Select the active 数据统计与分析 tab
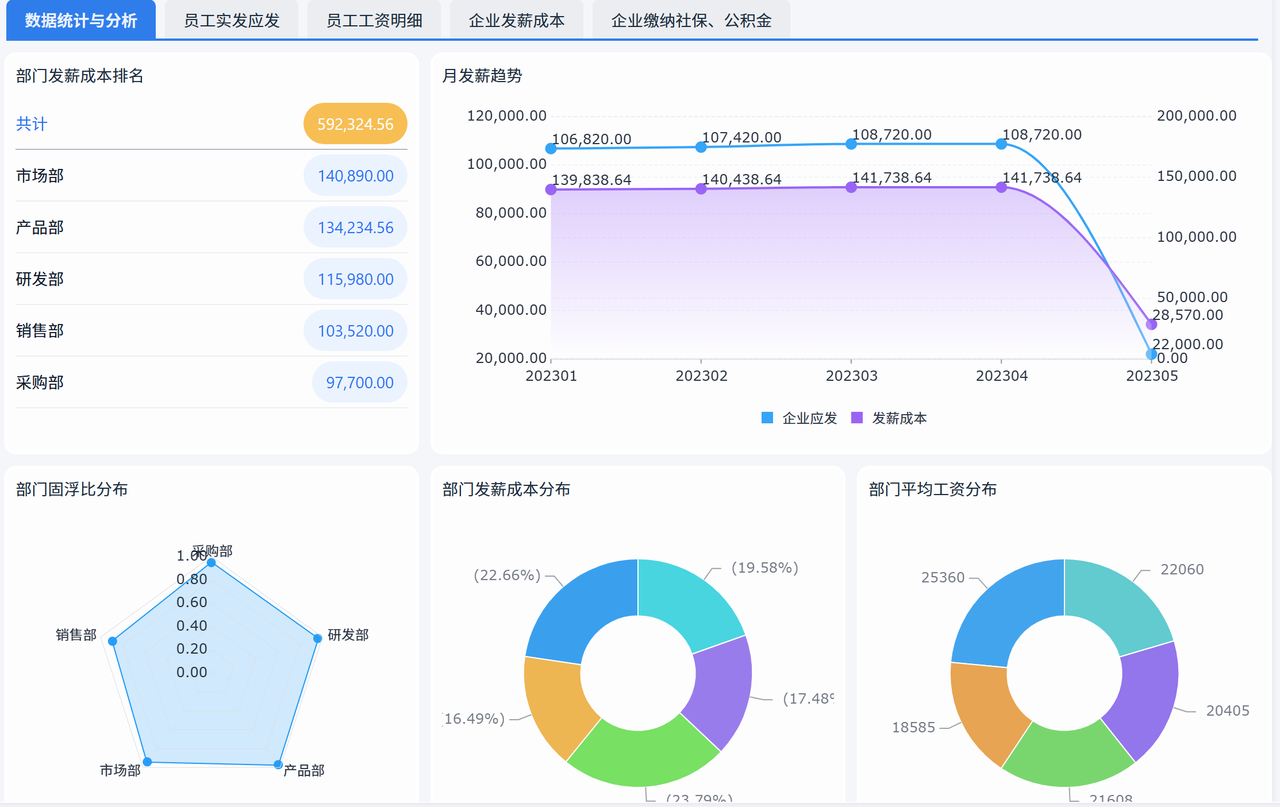The image size is (1280, 807). [81, 20]
